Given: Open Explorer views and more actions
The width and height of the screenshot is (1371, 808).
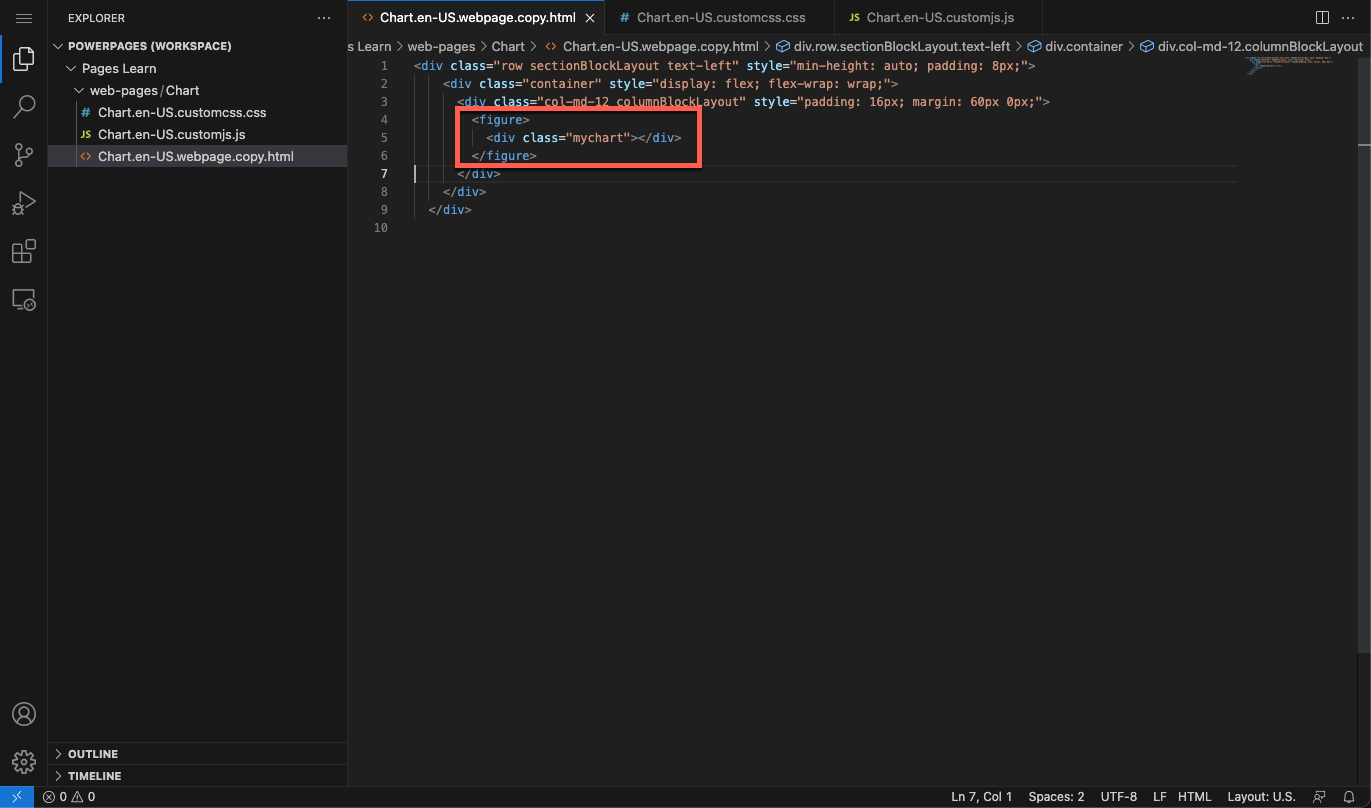Looking at the screenshot, I should pos(323,18).
